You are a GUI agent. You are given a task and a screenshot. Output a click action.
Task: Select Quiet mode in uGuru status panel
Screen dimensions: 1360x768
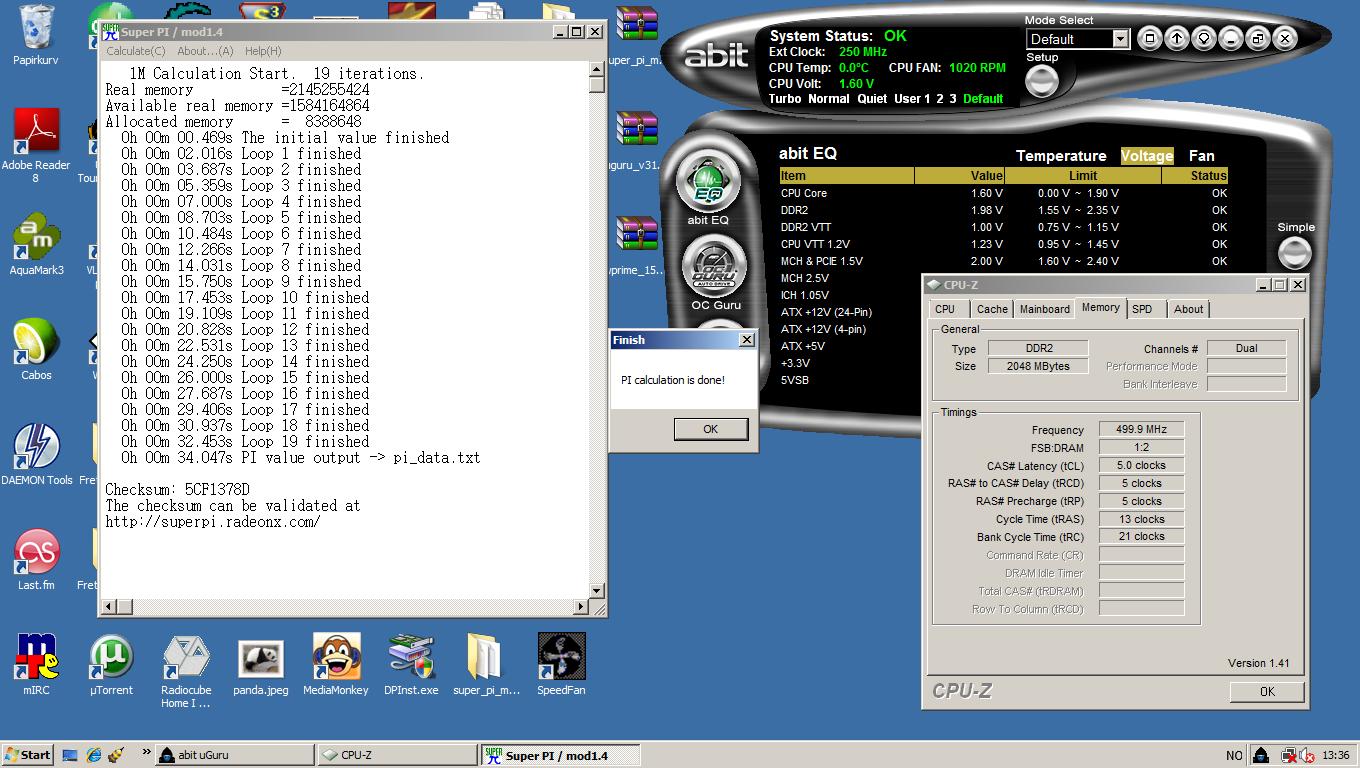click(x=872, y=99)
